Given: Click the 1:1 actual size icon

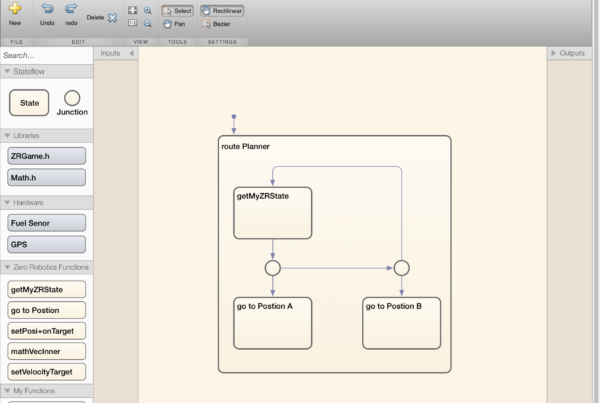Looking at the screenshot, I should click(132, 23).
